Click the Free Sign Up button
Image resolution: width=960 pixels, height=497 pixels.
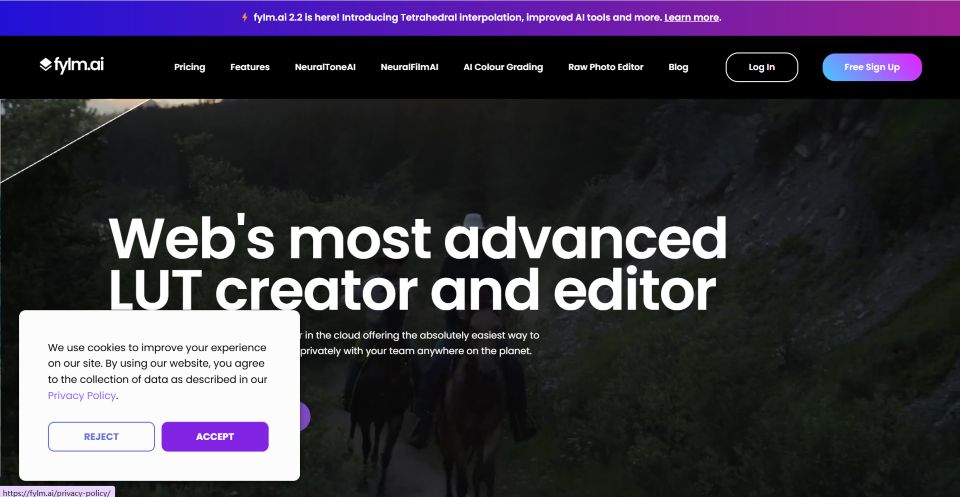[x=872, y=67]
